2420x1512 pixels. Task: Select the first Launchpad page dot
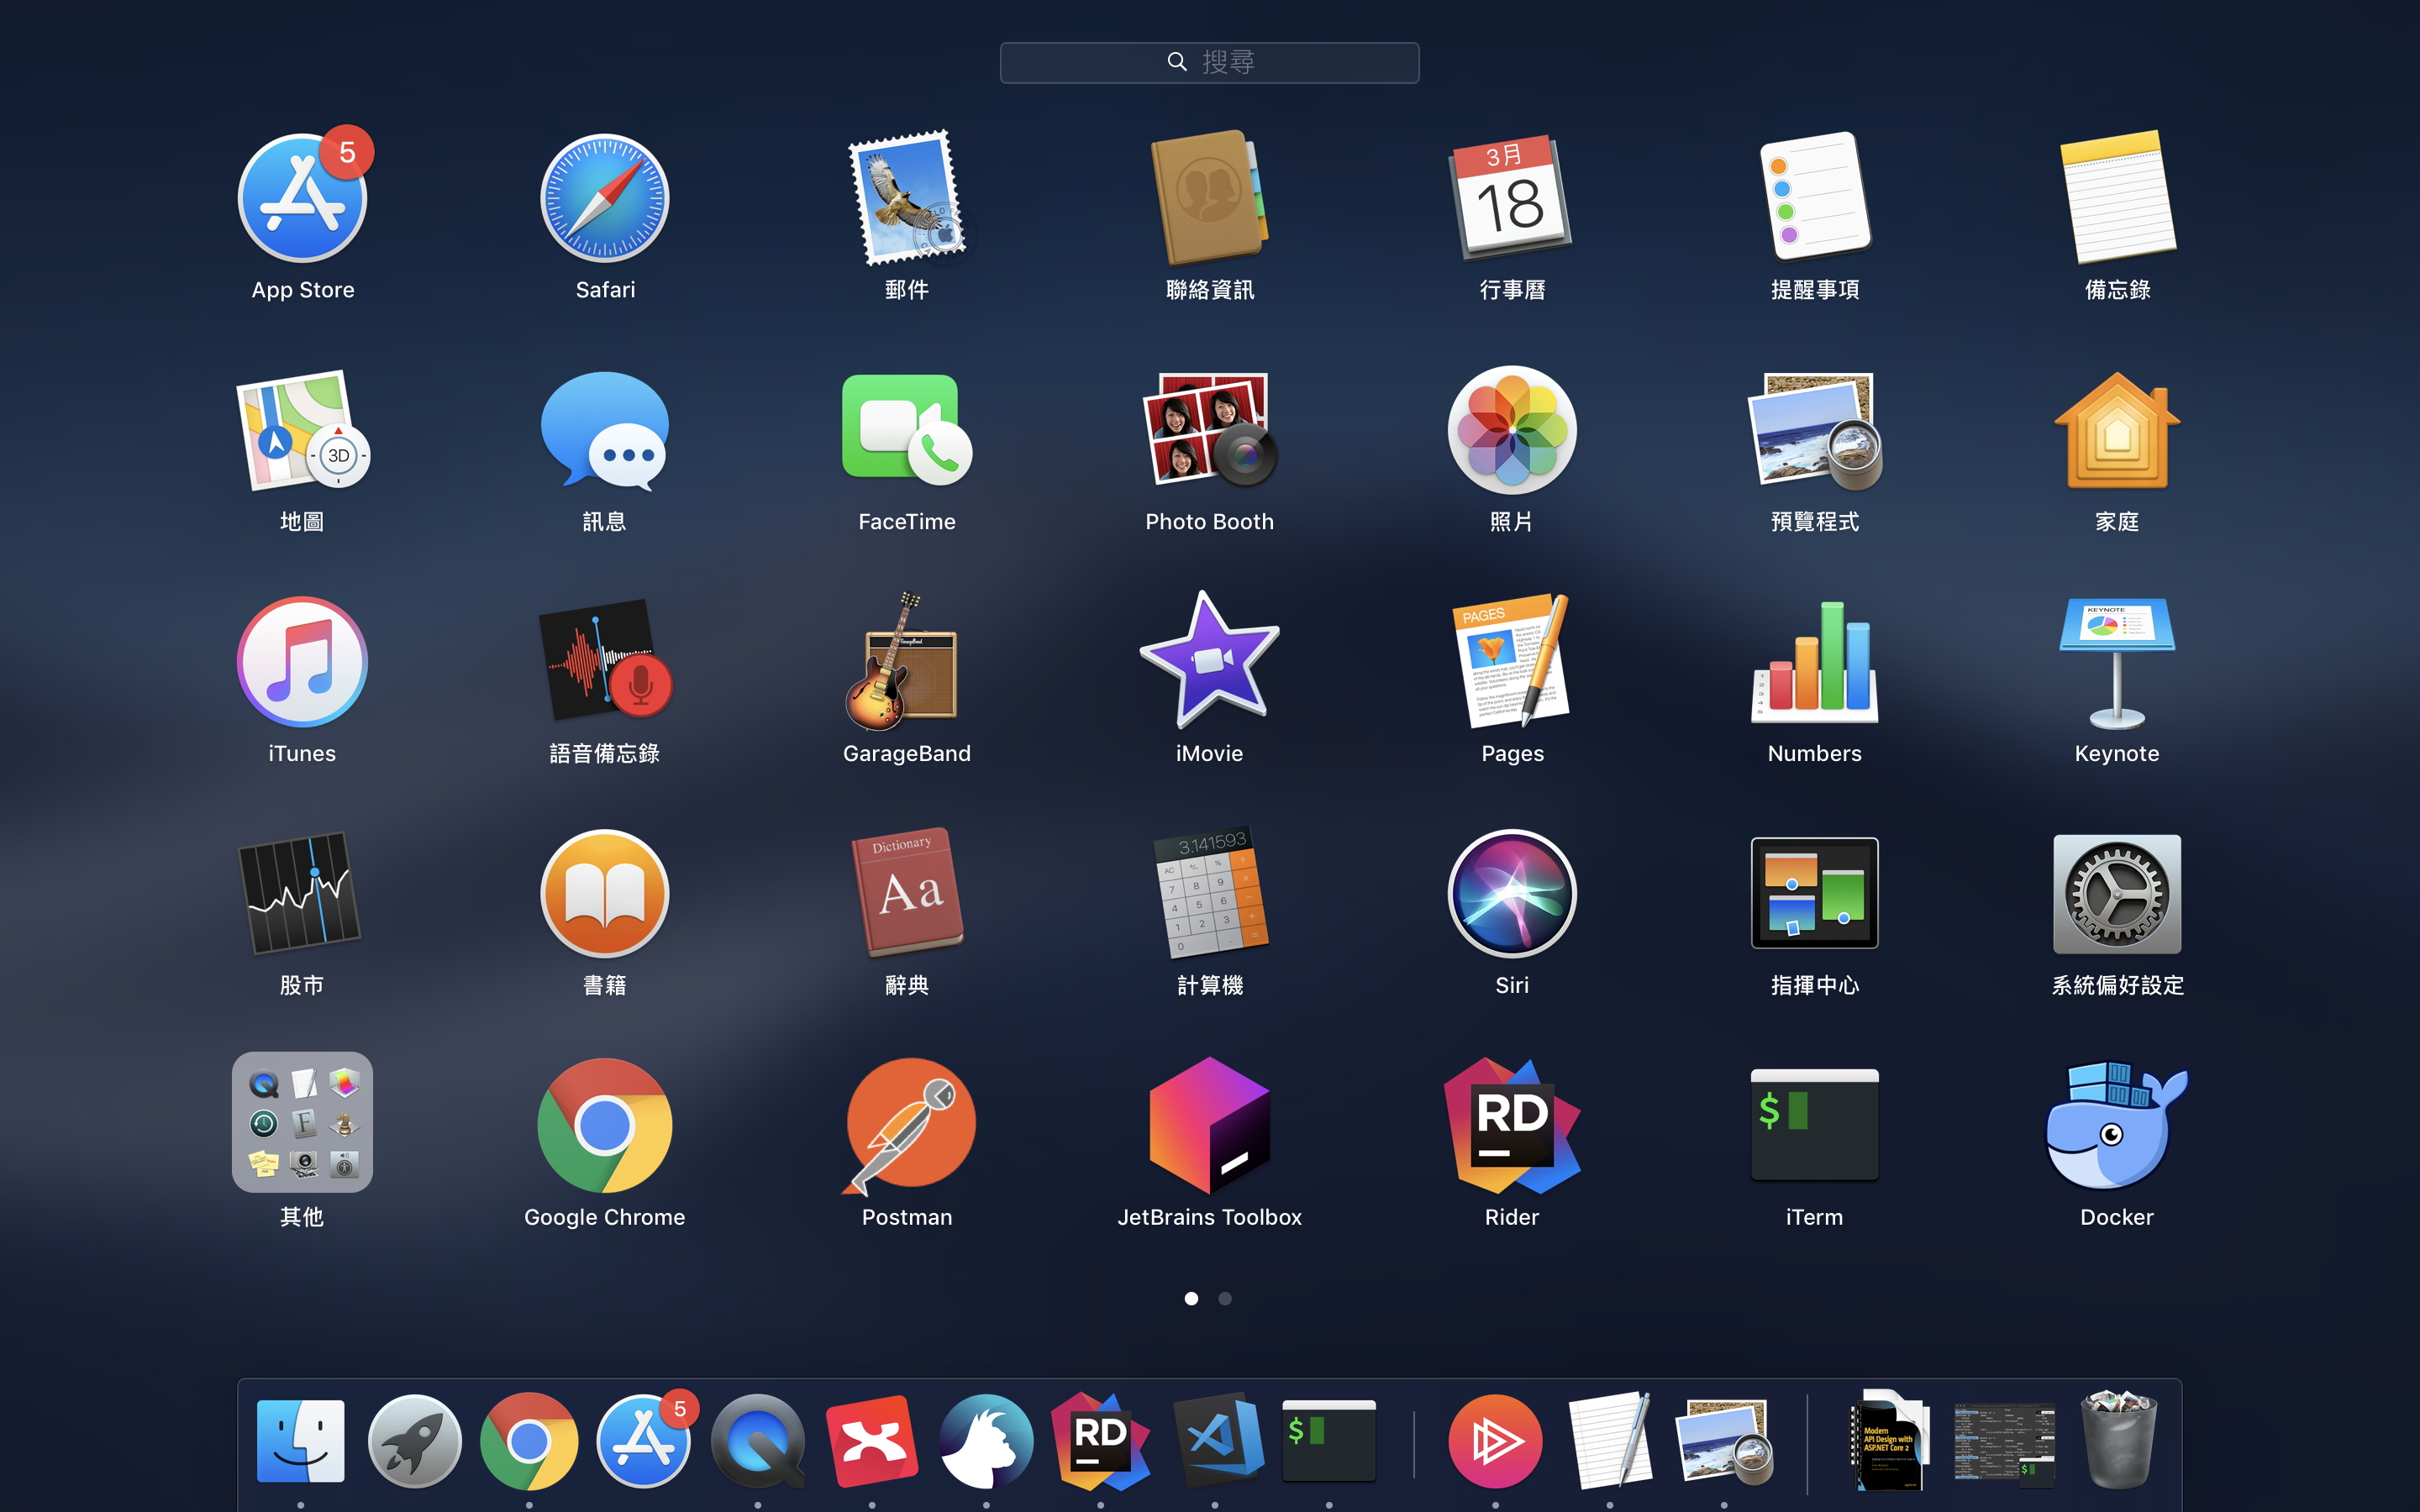click(1191, 1298)
